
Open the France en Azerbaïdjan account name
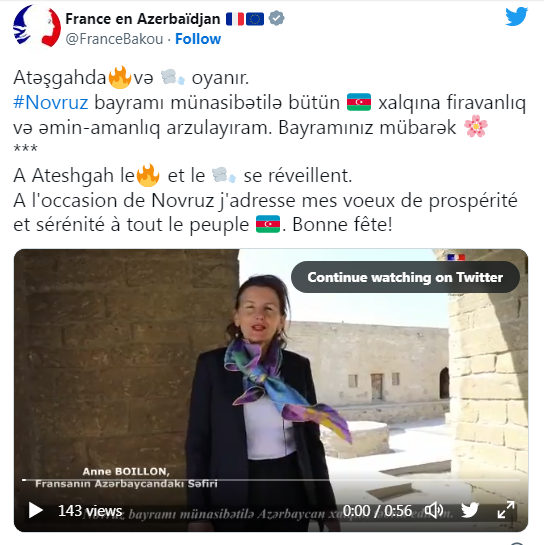coord(143,19)
